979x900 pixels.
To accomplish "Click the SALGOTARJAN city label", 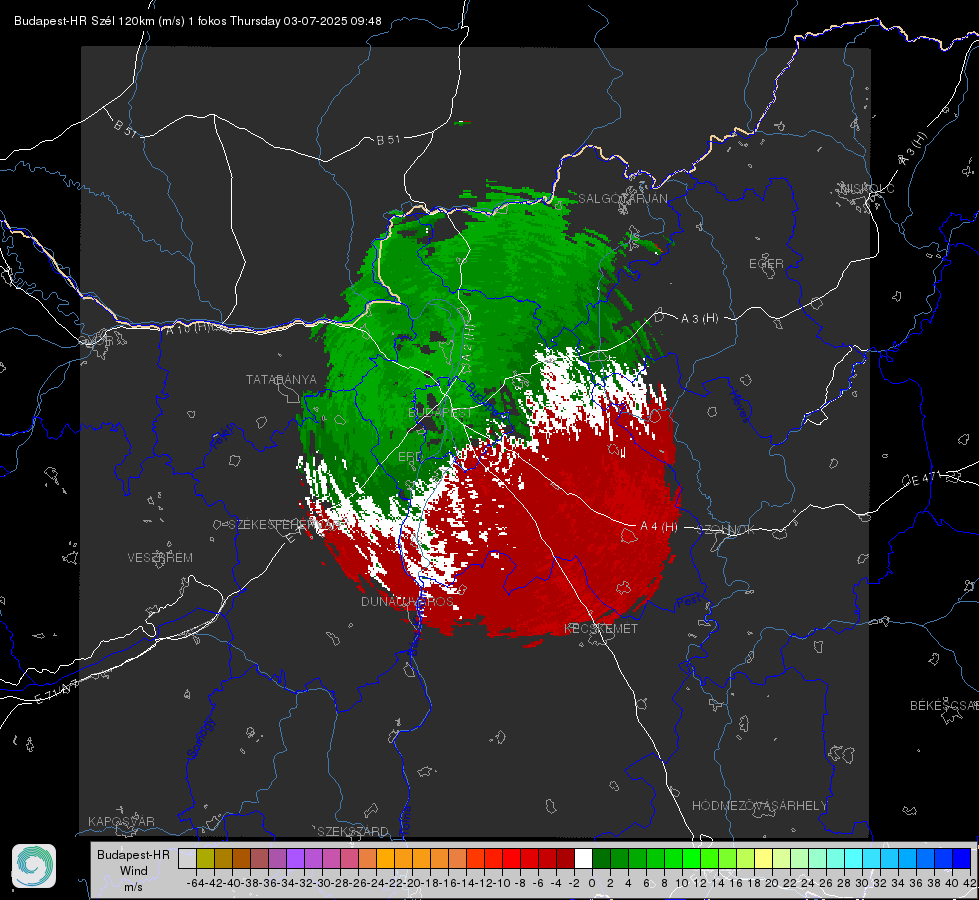I will 622,199.
